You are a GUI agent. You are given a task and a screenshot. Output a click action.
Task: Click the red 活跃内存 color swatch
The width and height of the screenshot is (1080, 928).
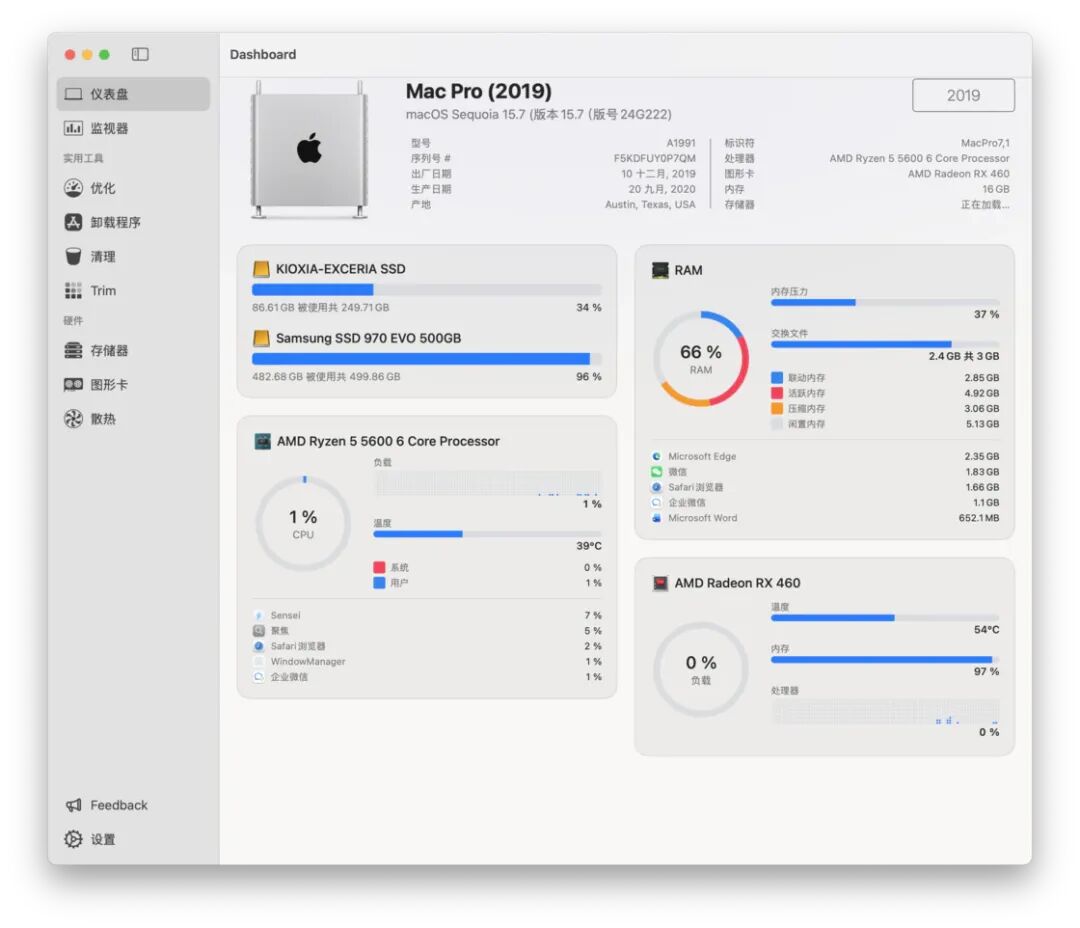tap(777, 393)
